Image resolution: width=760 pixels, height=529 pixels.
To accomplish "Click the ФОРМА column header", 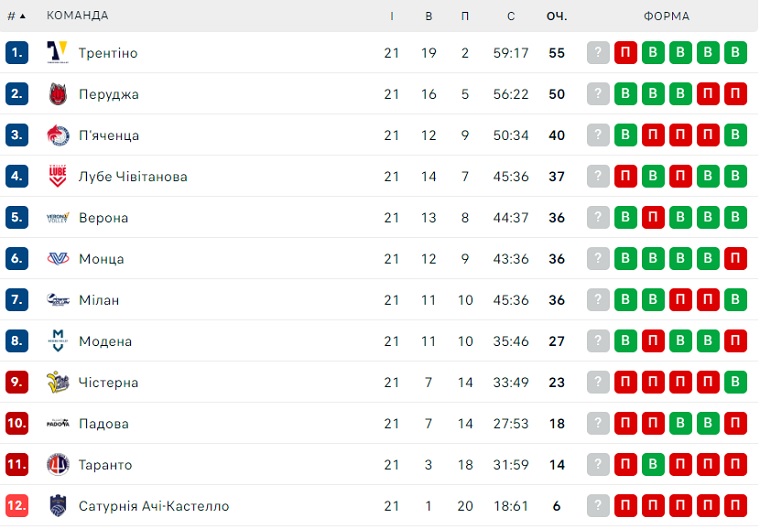I will pyautogui.click(x=666, y=16).
